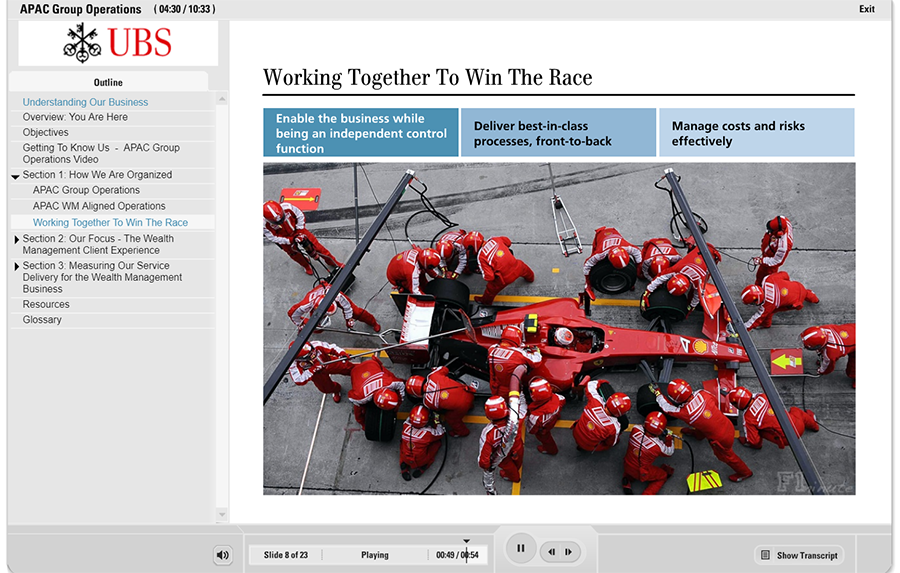Open Understanding Our Business in outline
The width and height of the screenshot is (900, 573).
click(85, 102)
